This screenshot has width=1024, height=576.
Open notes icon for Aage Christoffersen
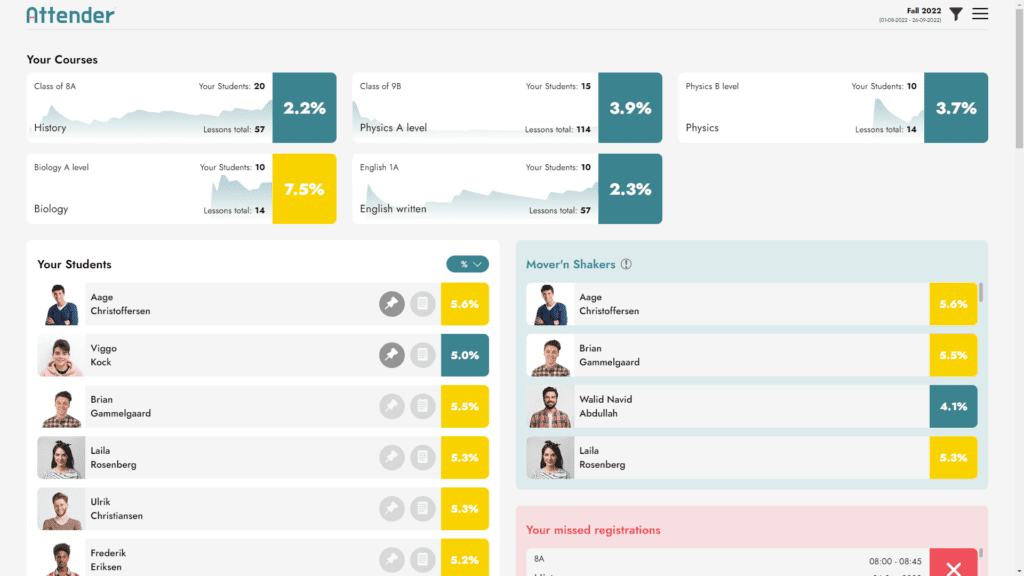[423, 304]
